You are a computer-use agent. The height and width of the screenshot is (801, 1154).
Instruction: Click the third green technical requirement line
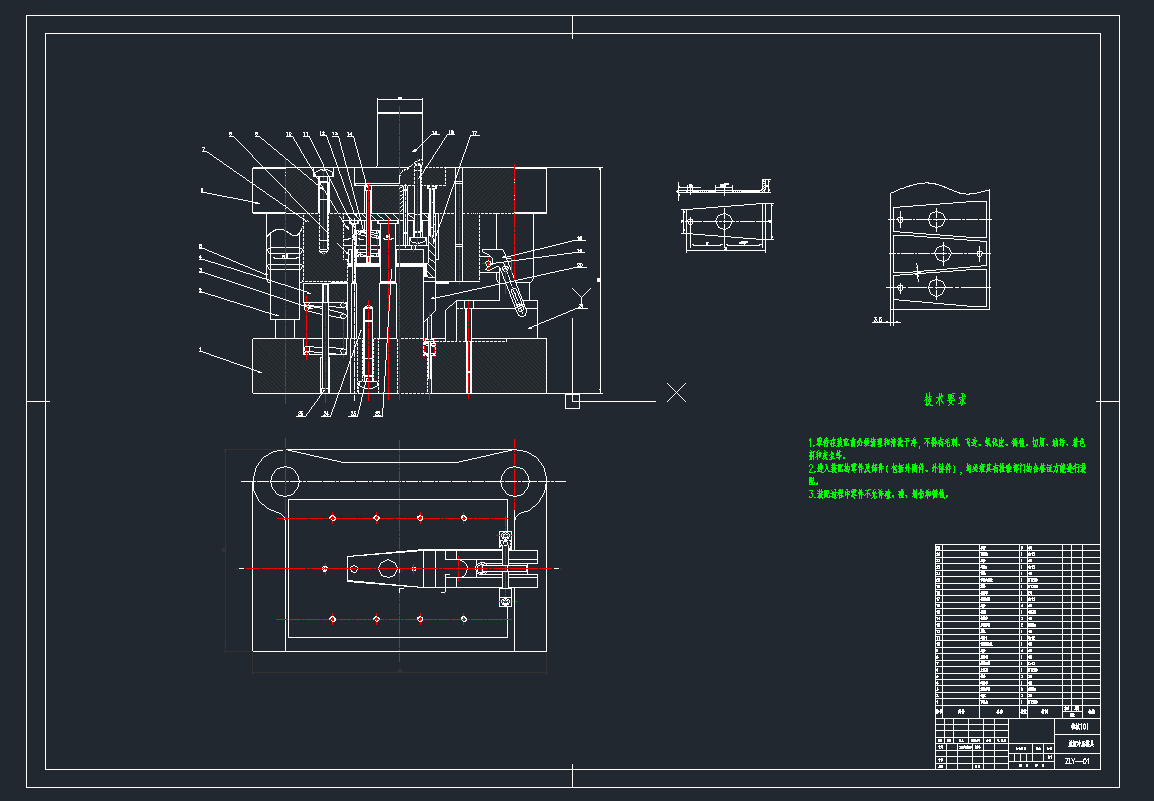(877, 494)
